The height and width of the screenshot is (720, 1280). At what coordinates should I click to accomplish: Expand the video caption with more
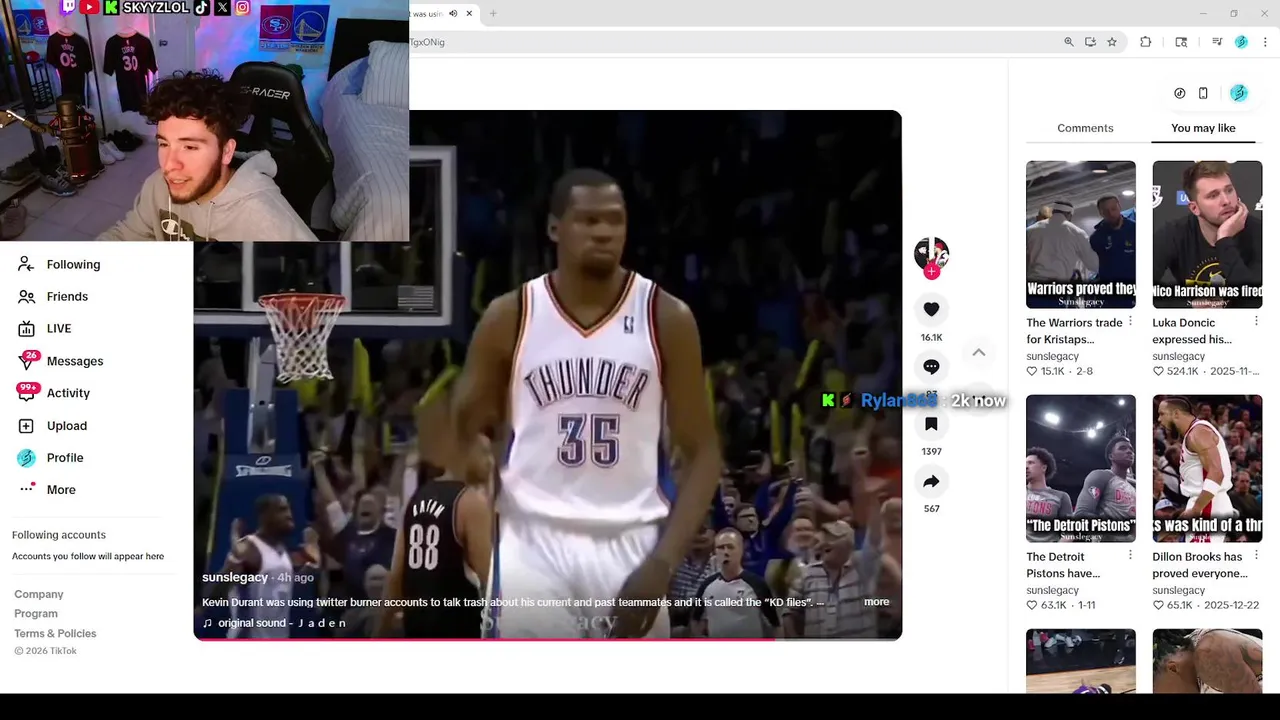876,602
